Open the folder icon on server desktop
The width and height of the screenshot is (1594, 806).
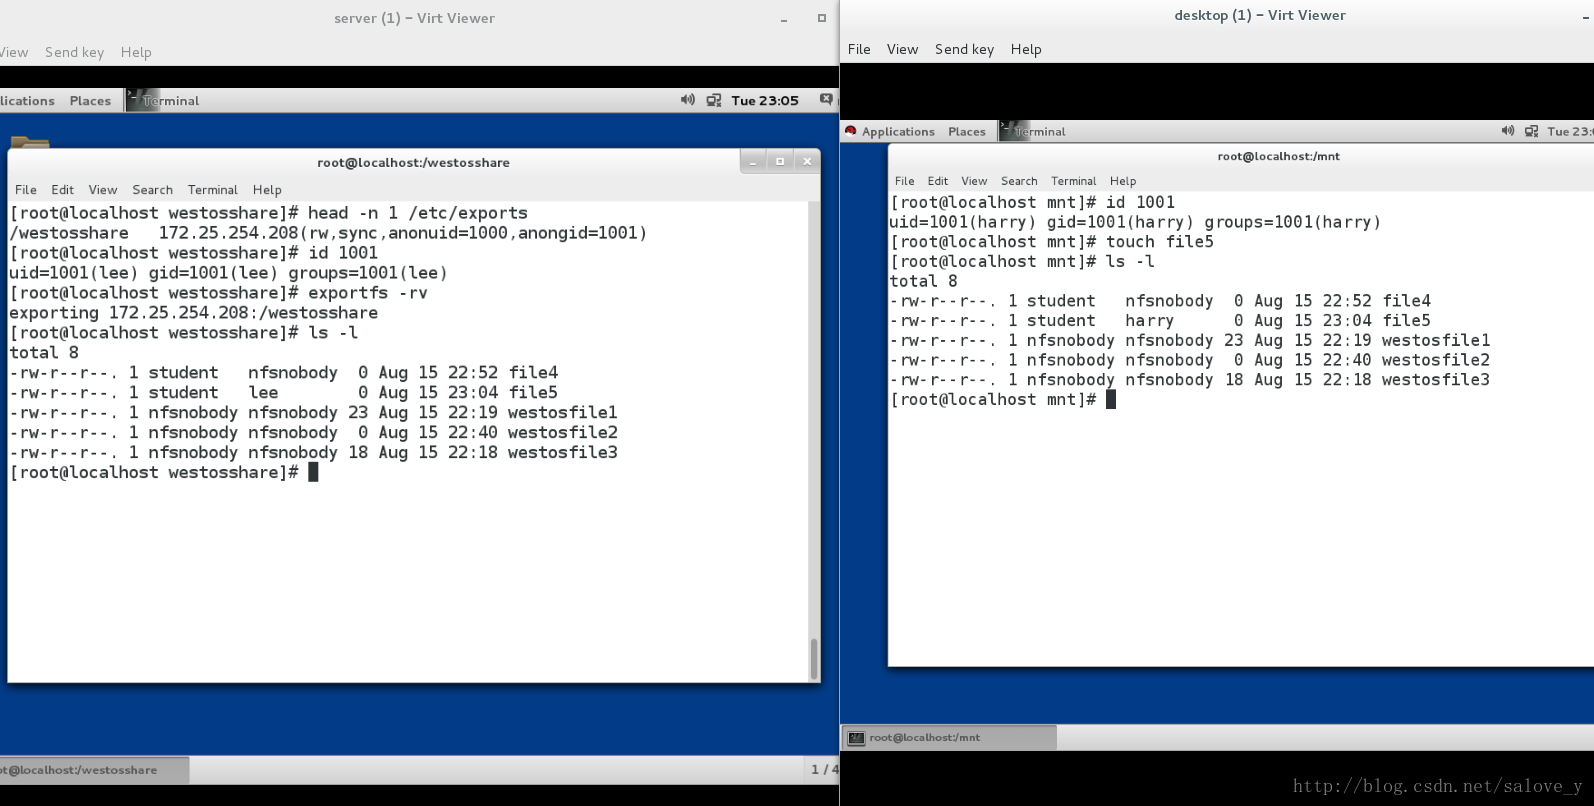click(30, 143)
